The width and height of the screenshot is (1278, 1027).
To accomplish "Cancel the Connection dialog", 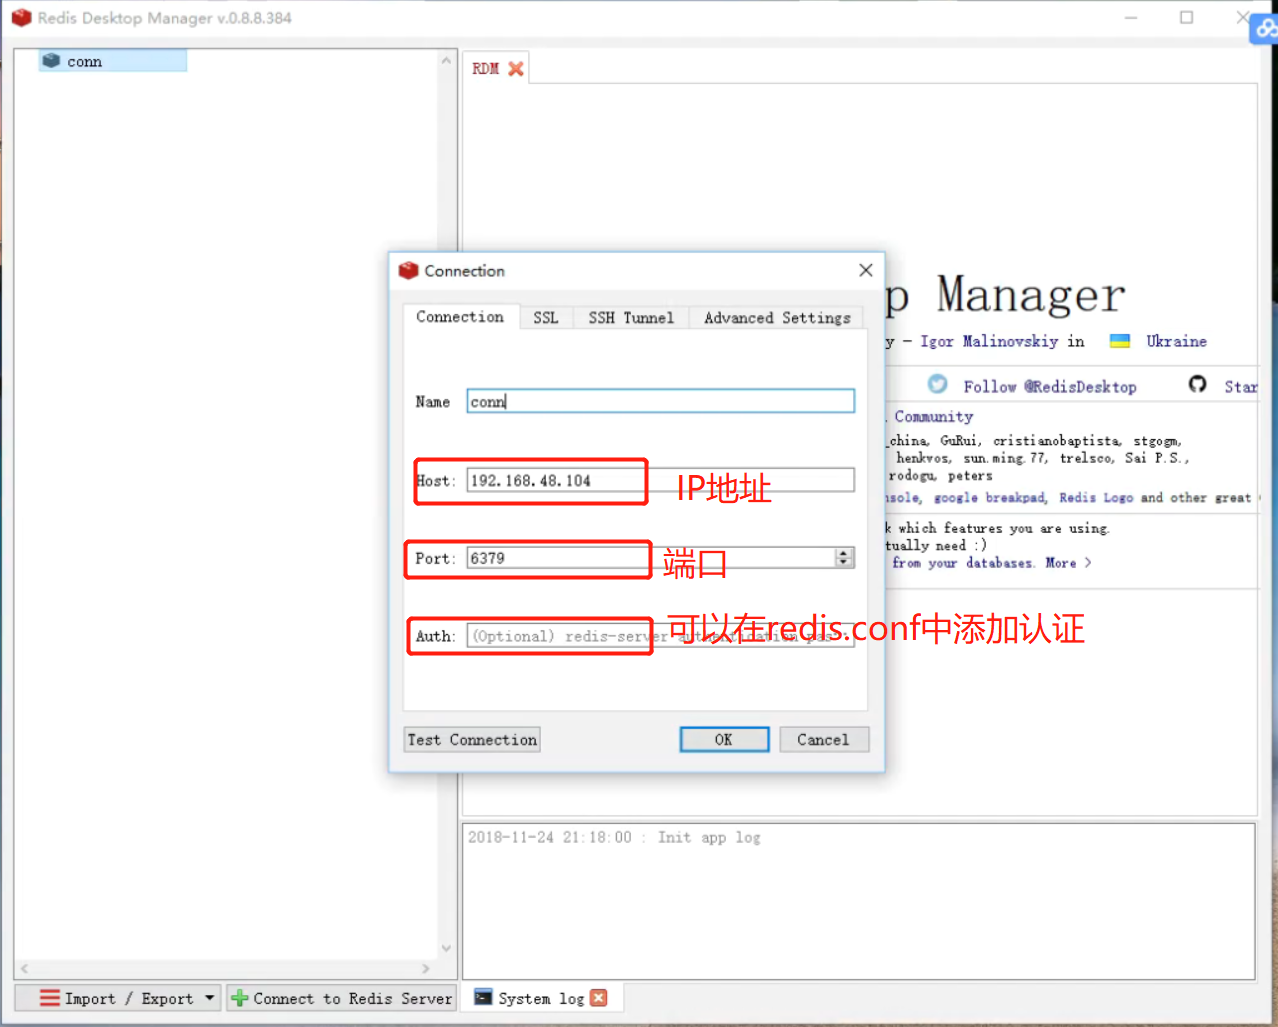I will click(x=823, y=740).
